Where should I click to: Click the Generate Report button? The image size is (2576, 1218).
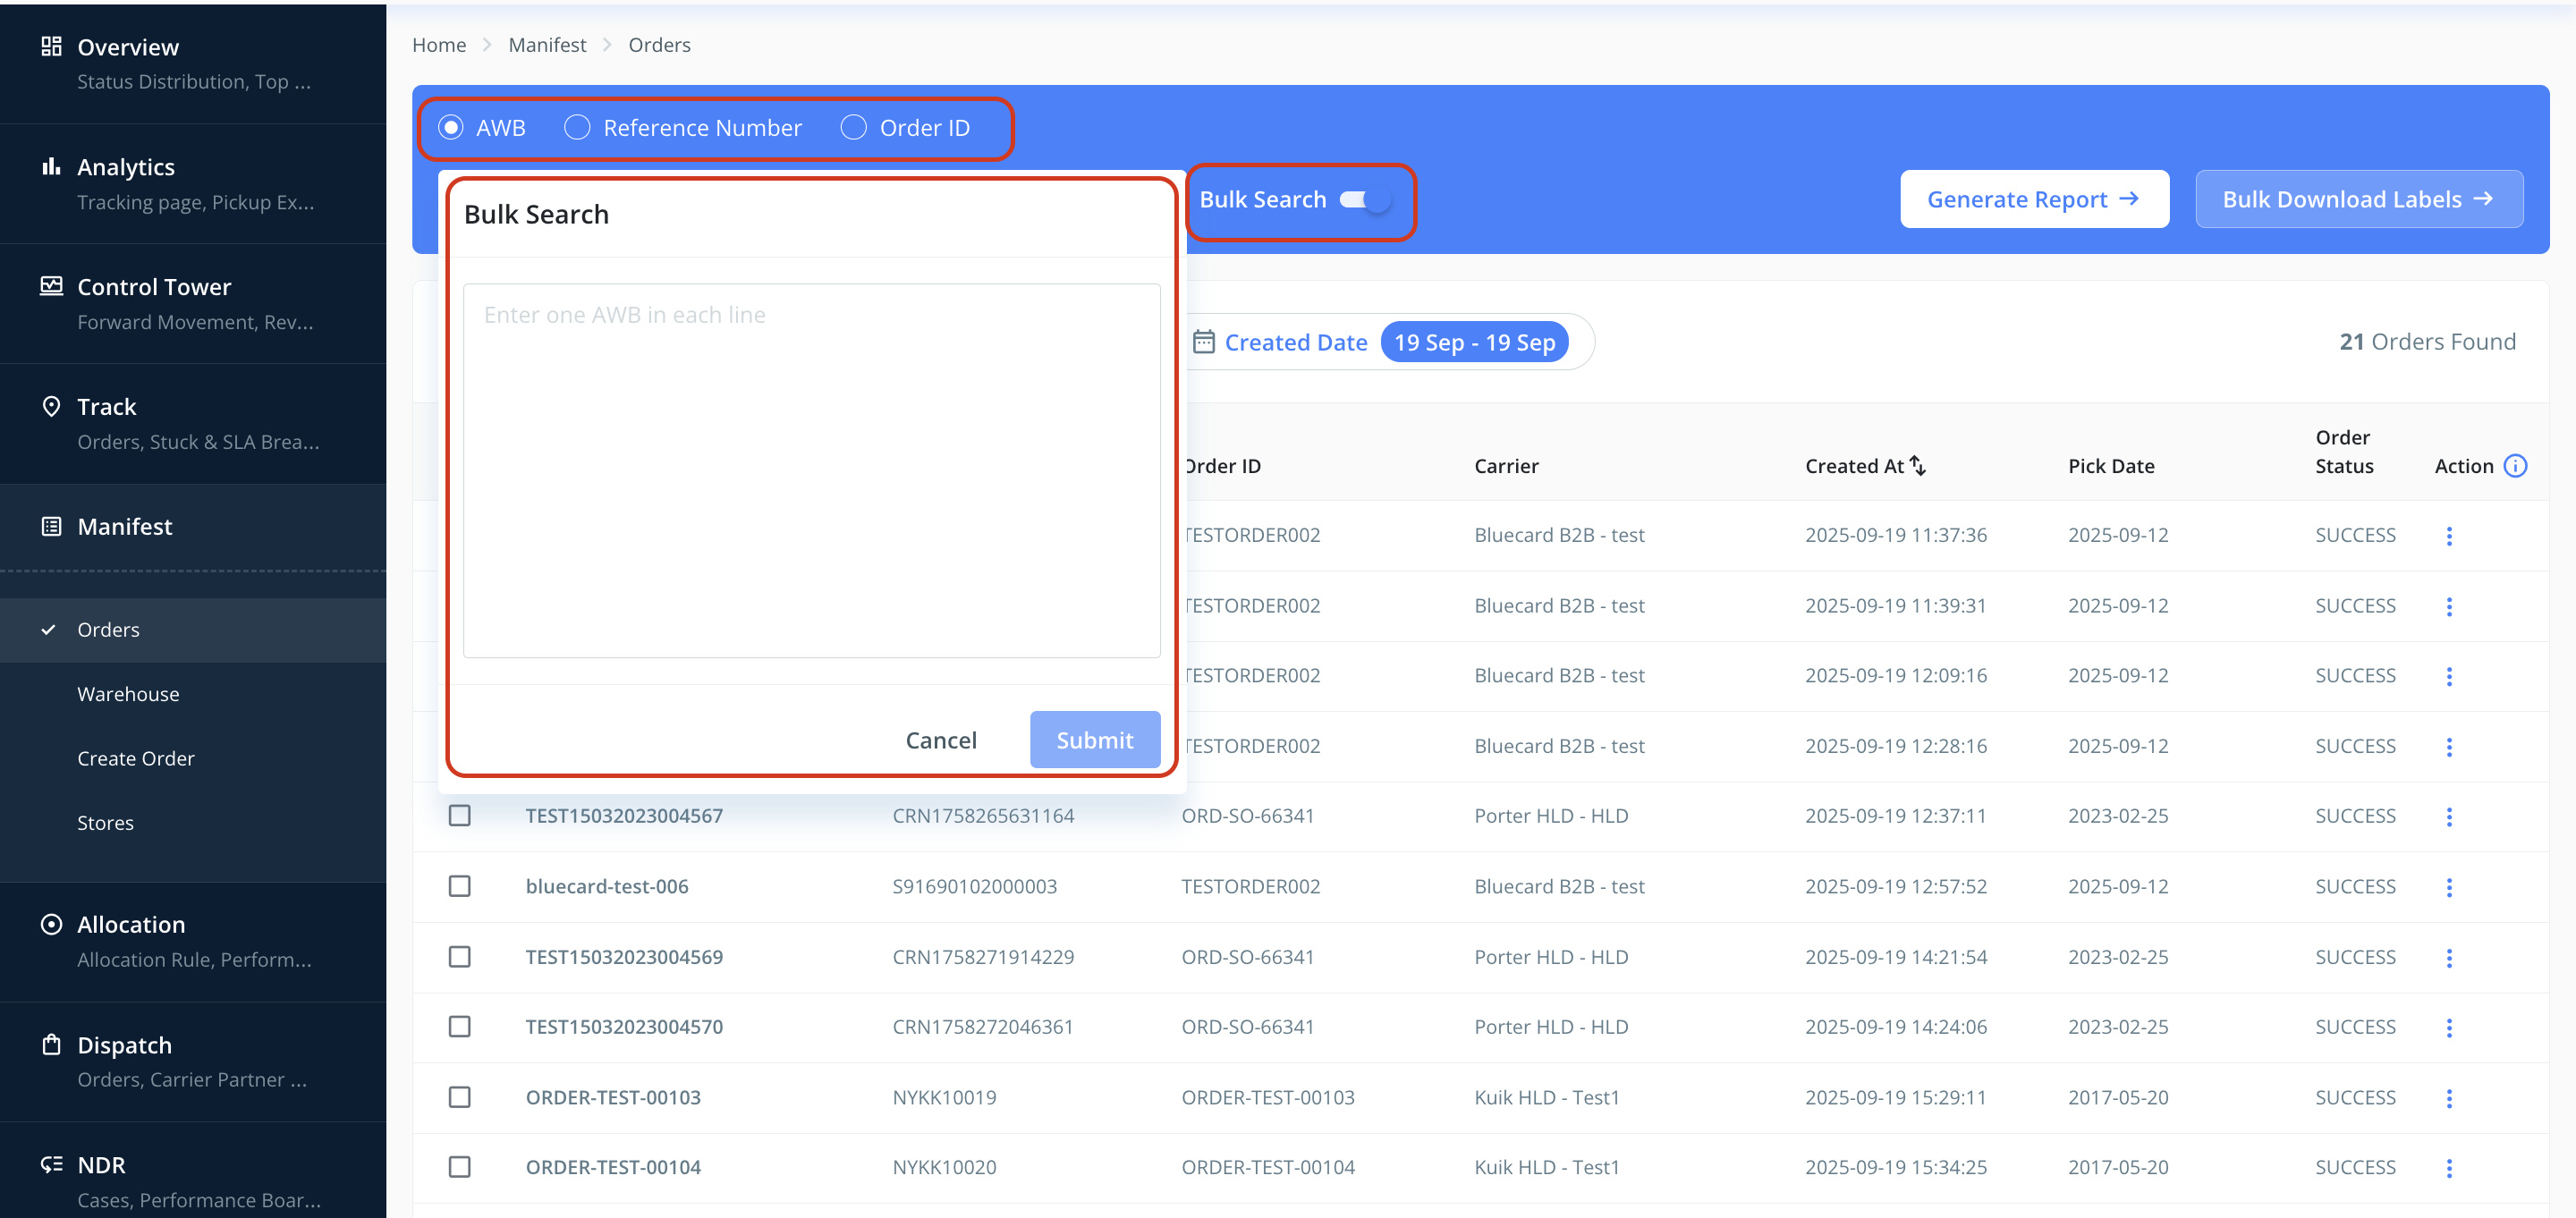coord(2034,199)
